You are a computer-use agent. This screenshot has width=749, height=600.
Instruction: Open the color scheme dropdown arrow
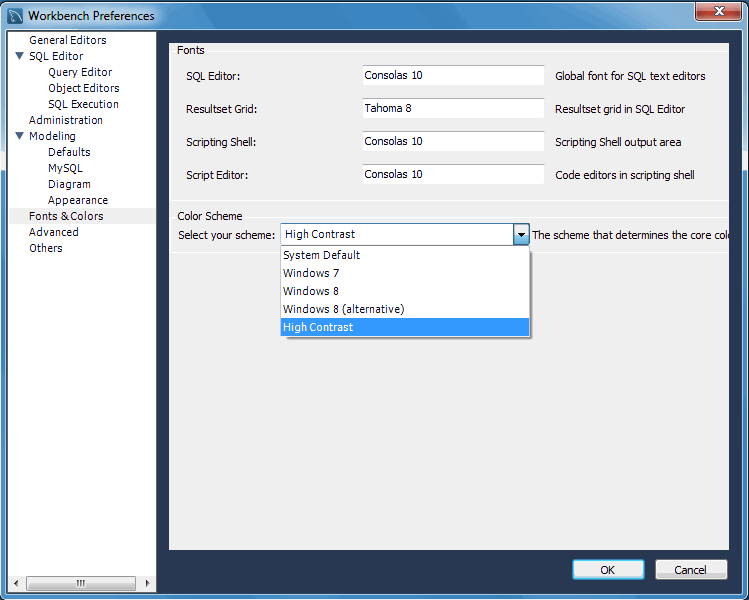(520, 234)
